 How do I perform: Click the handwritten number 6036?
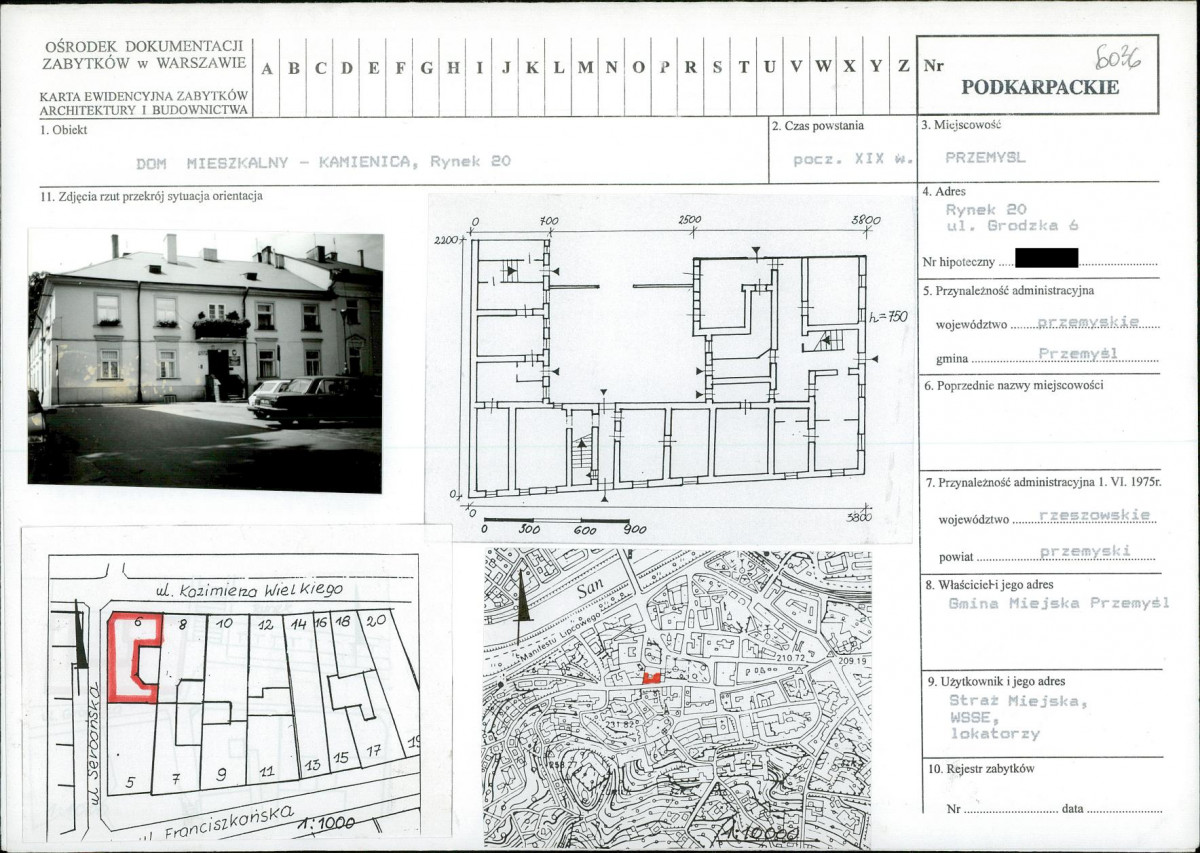point(1118,57)
